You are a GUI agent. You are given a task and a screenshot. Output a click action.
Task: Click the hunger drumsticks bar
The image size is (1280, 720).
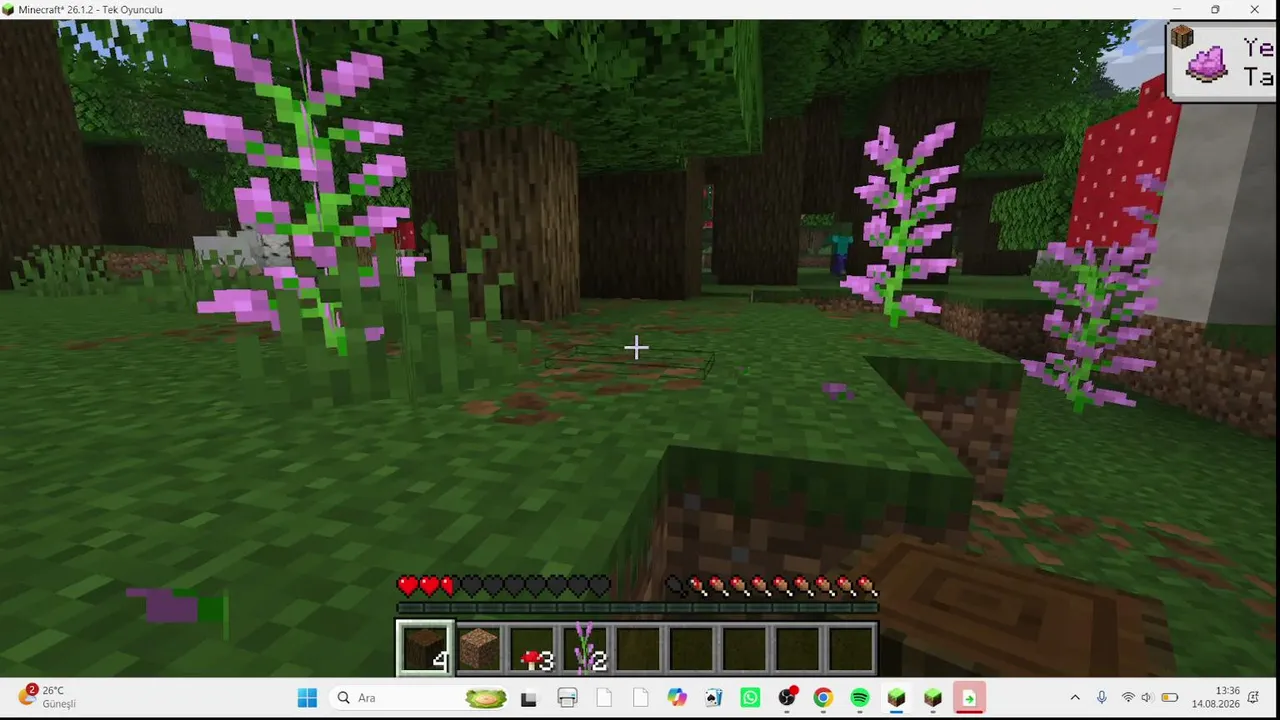(771, 586)
